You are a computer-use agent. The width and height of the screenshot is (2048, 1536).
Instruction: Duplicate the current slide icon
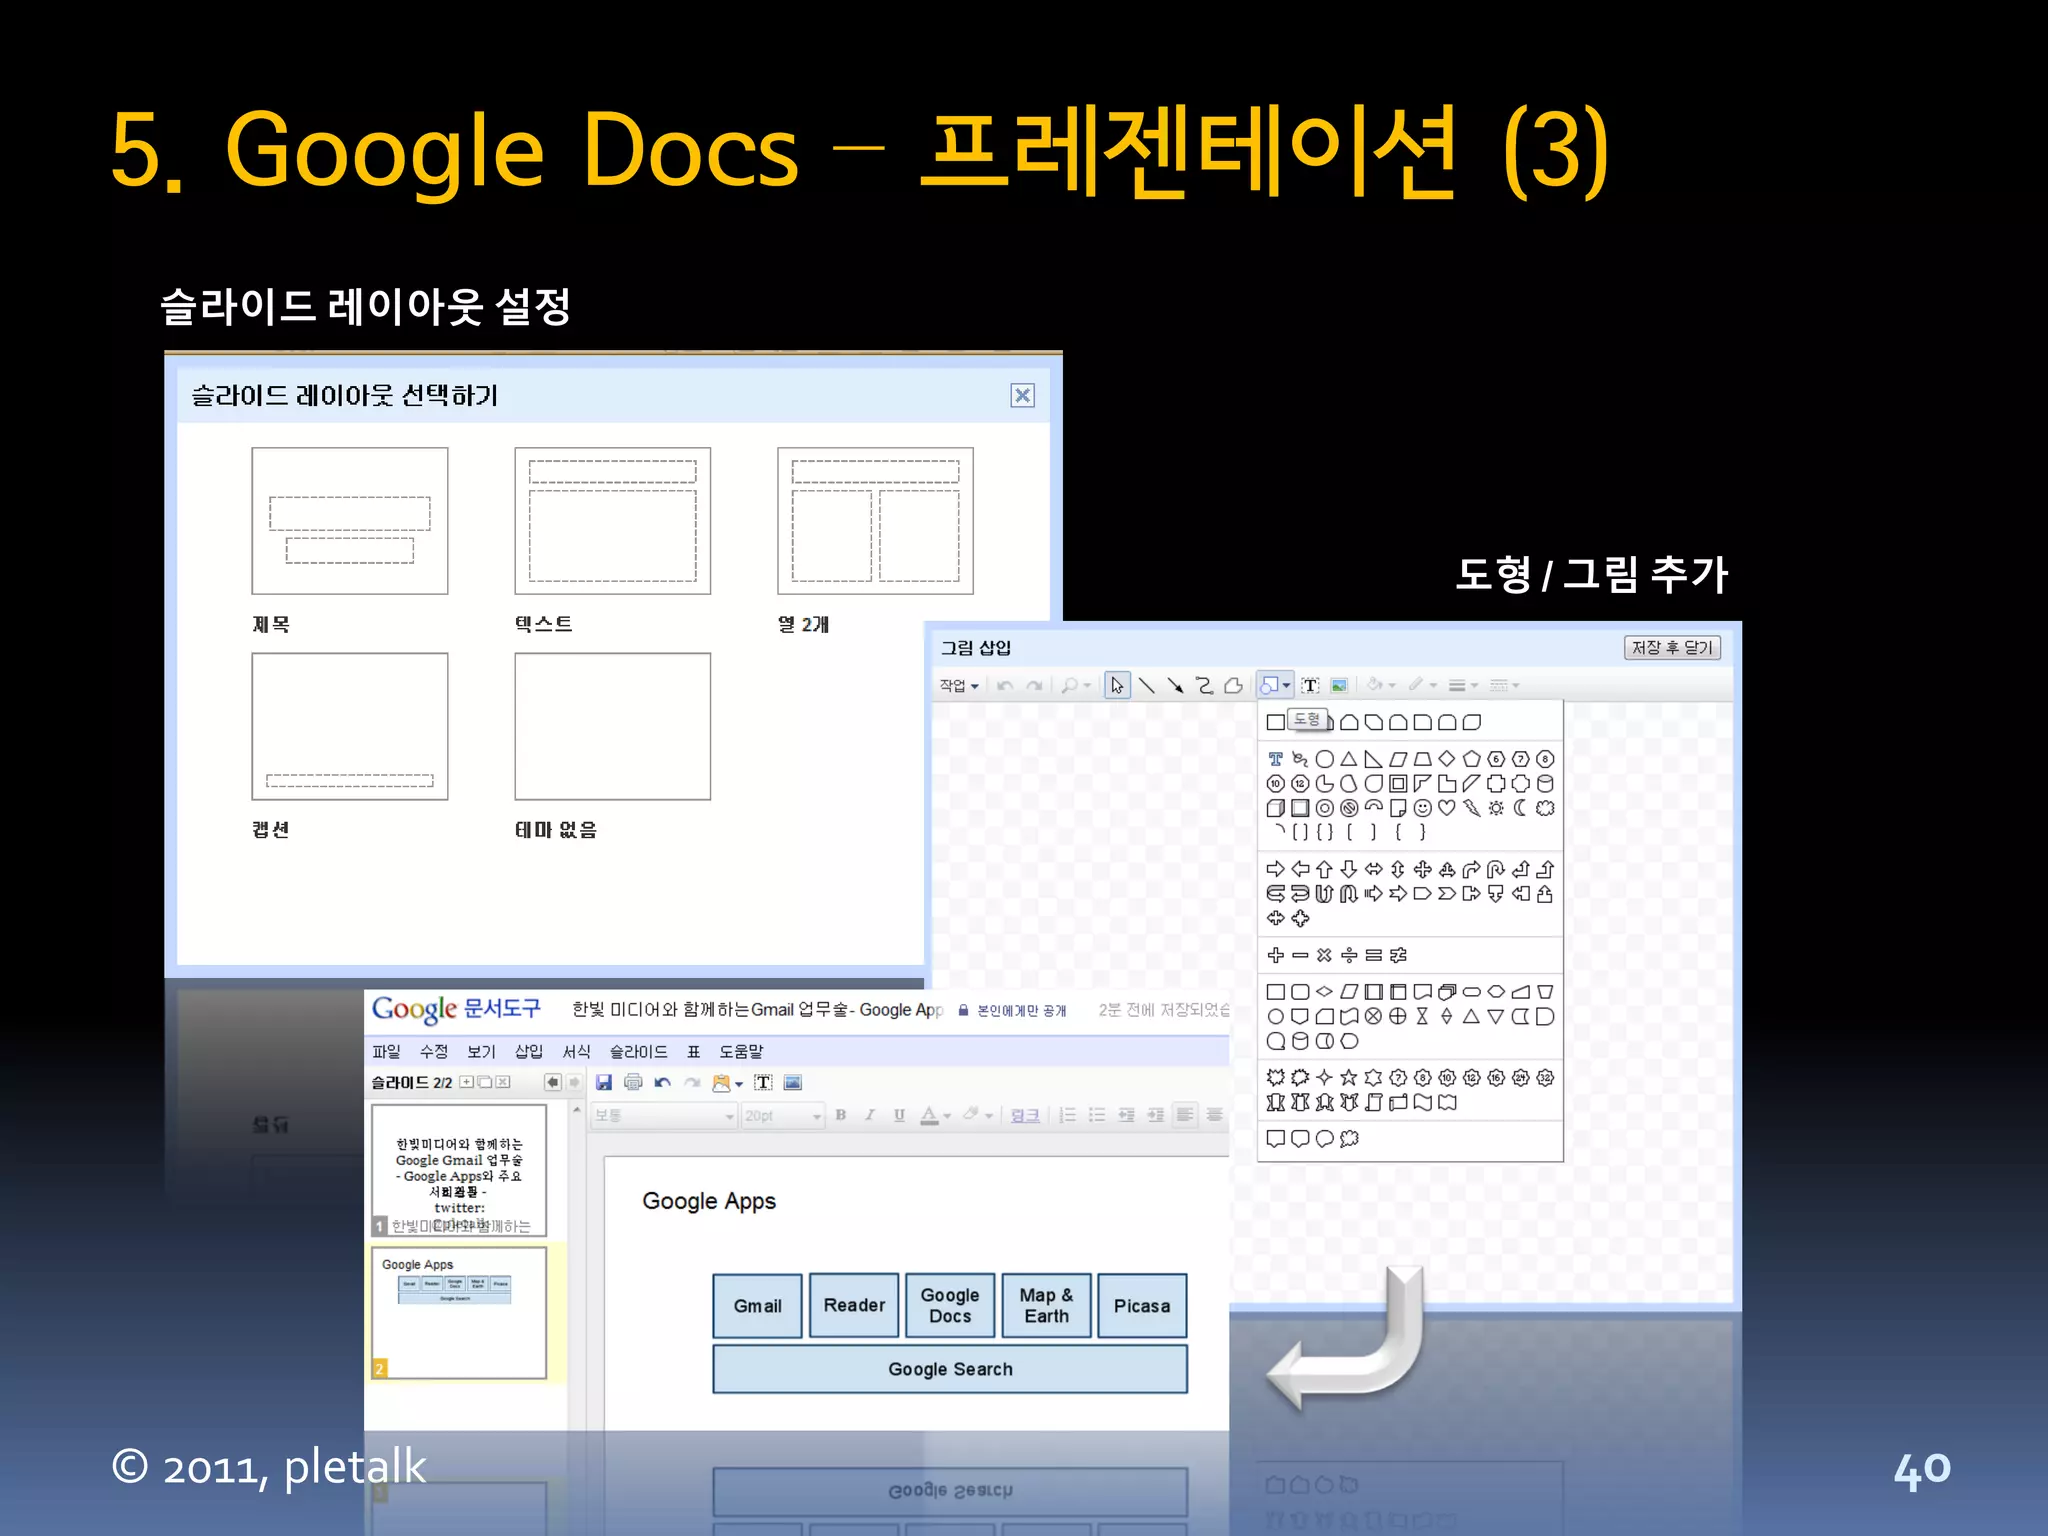click(x=485, y=1082)
